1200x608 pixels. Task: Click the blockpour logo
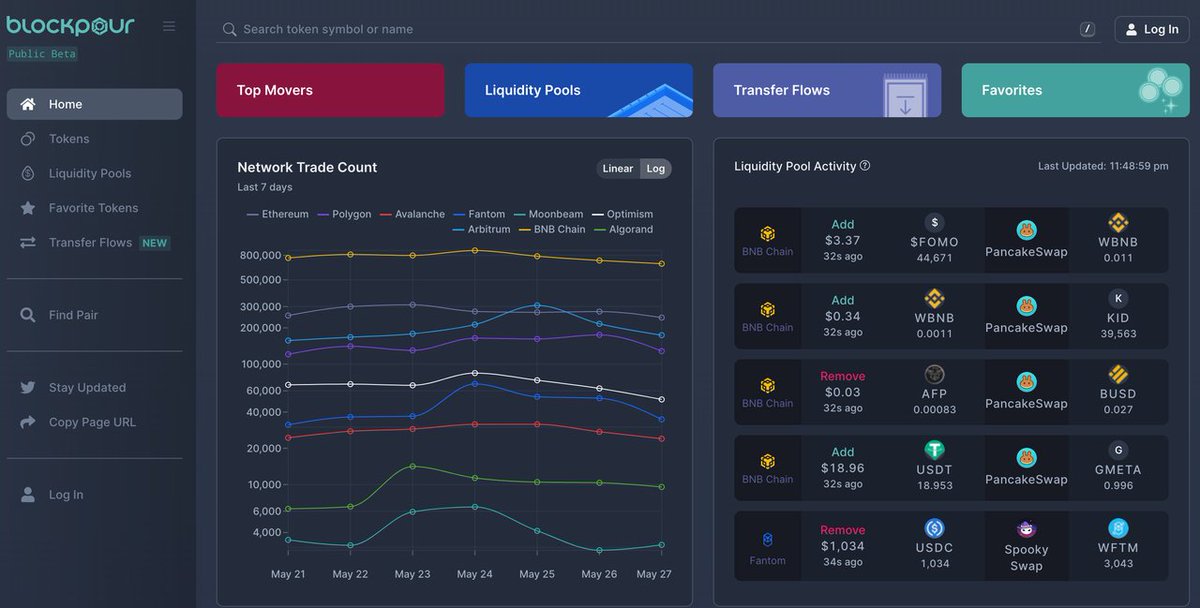pyautogui.click(x=71, y=25)
